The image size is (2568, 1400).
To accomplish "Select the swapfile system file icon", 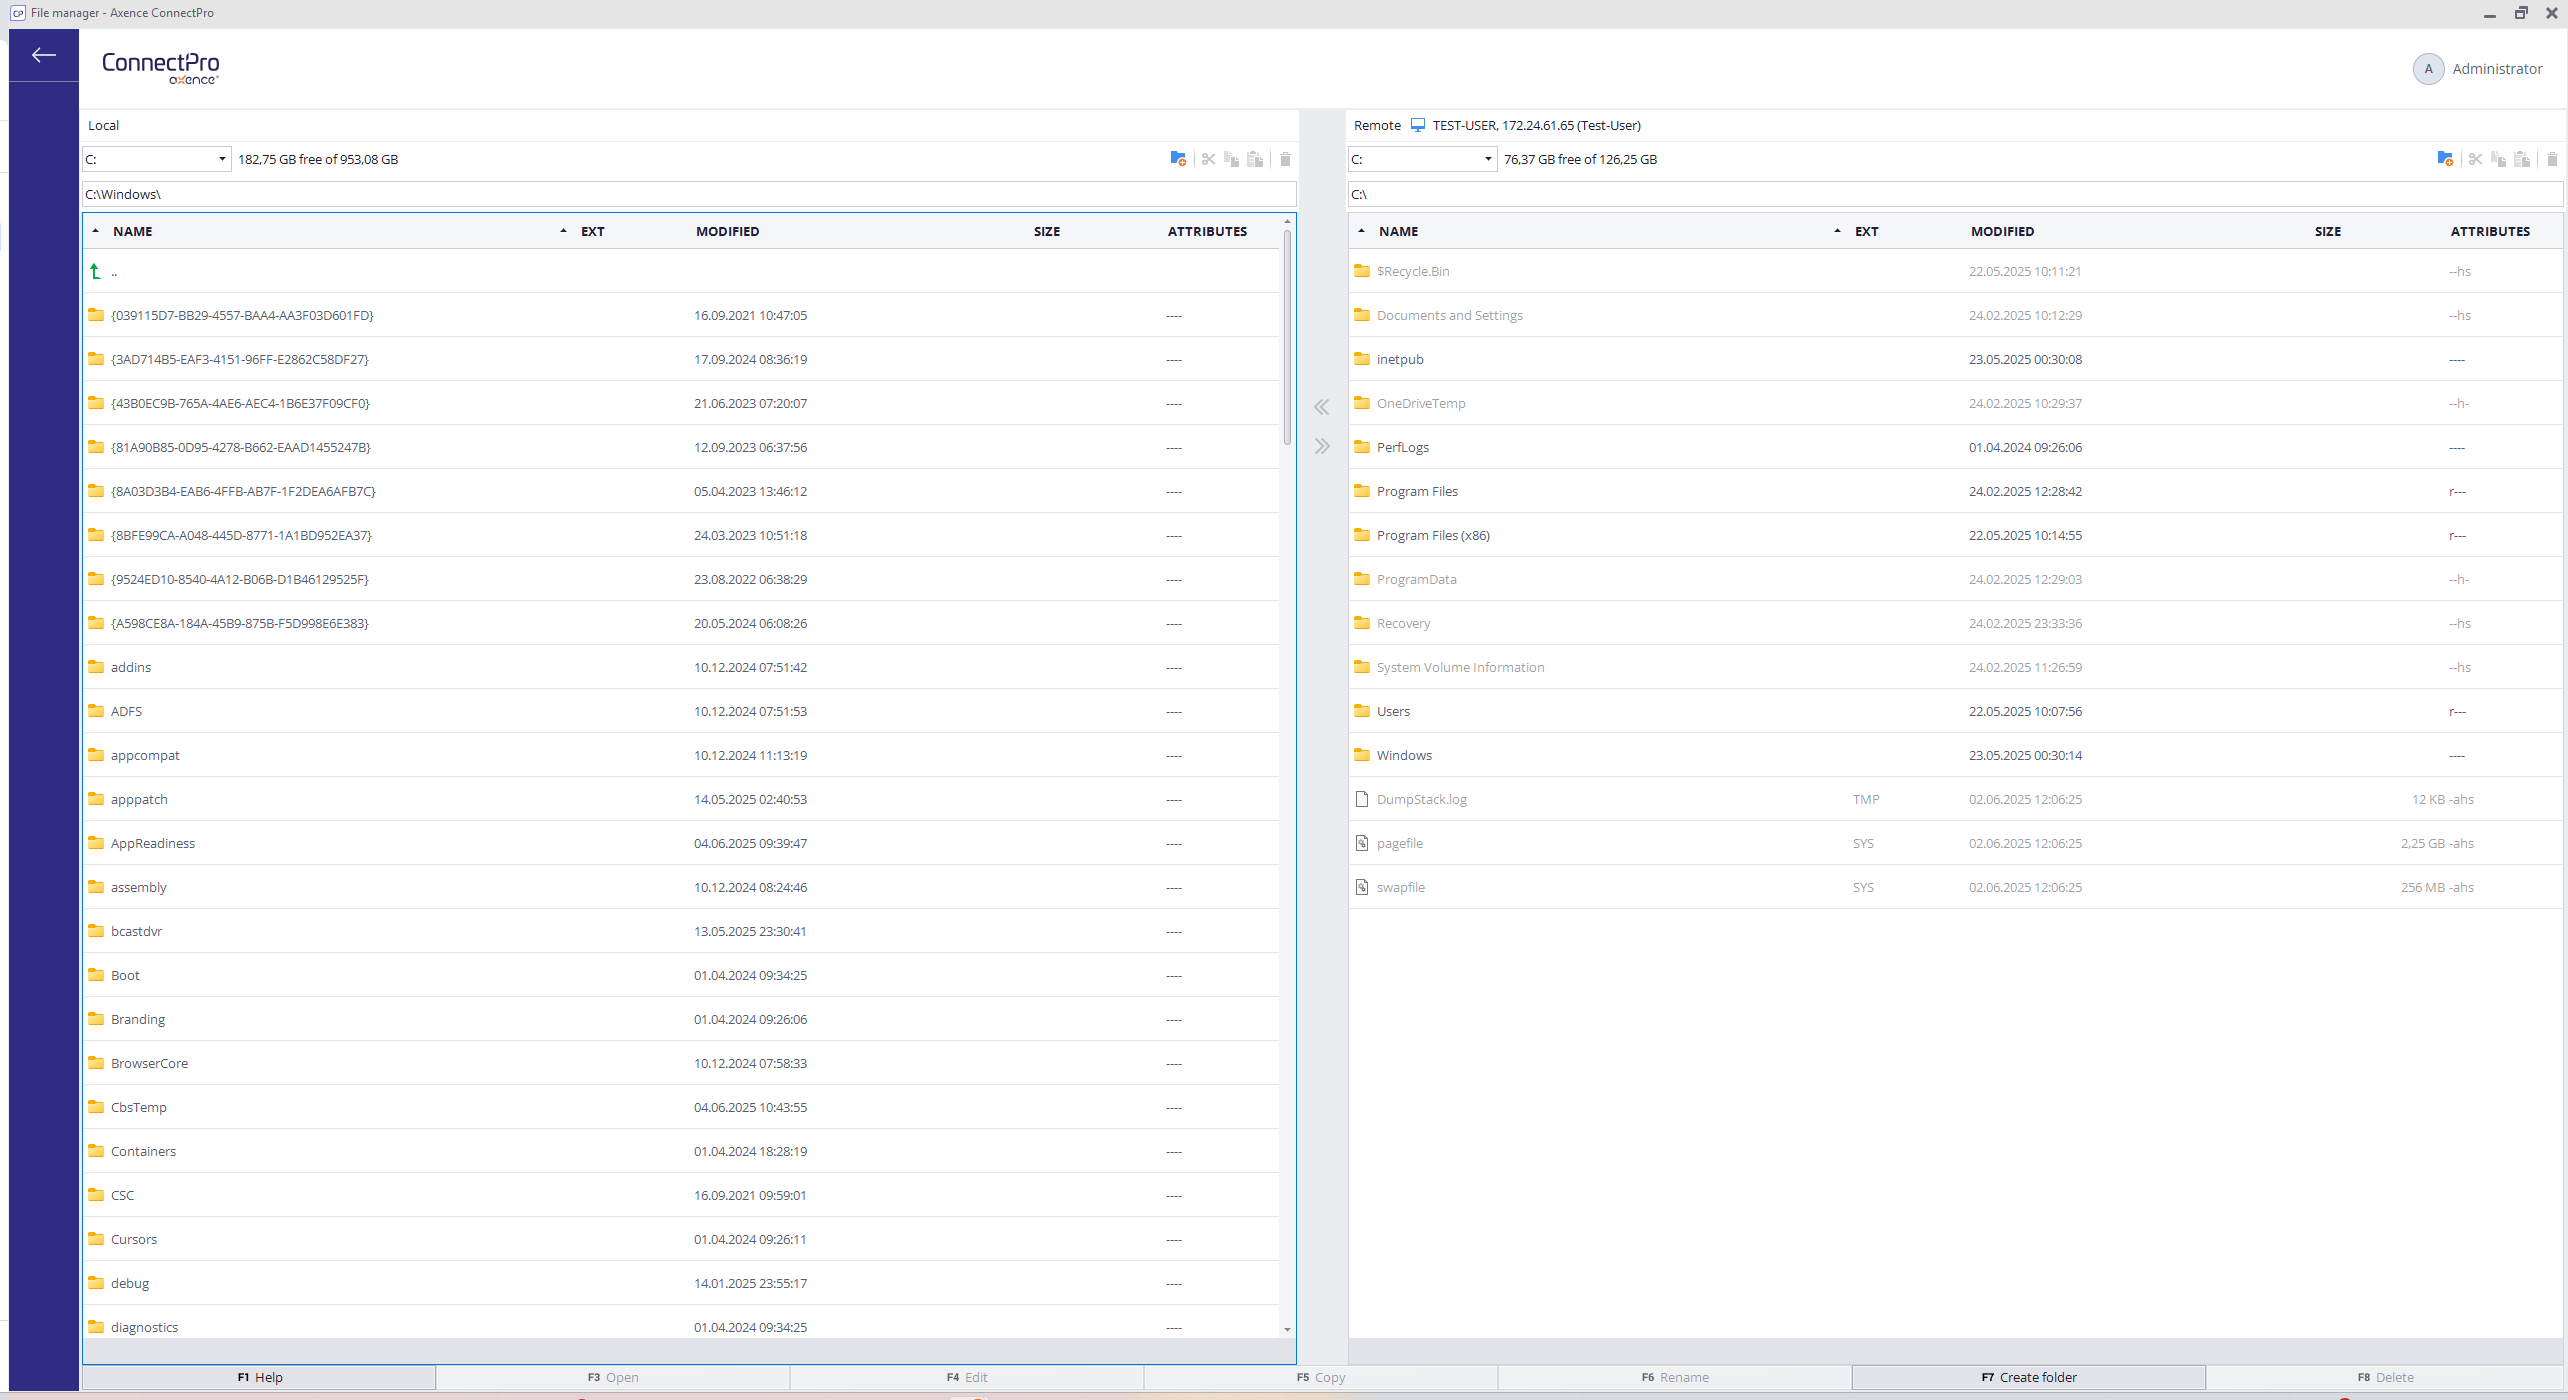I will pyautogui.click(x=1361, y=887).
